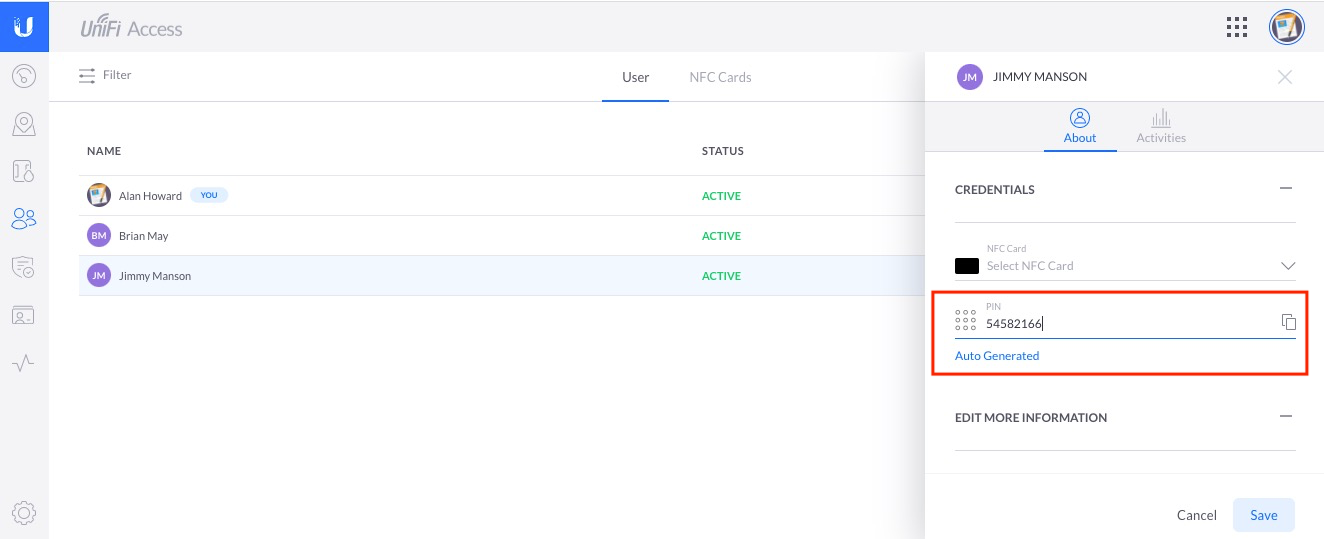Click into the PIN input field
Viewport: 1324px width, 539px height.
[x=1120, y=323]
